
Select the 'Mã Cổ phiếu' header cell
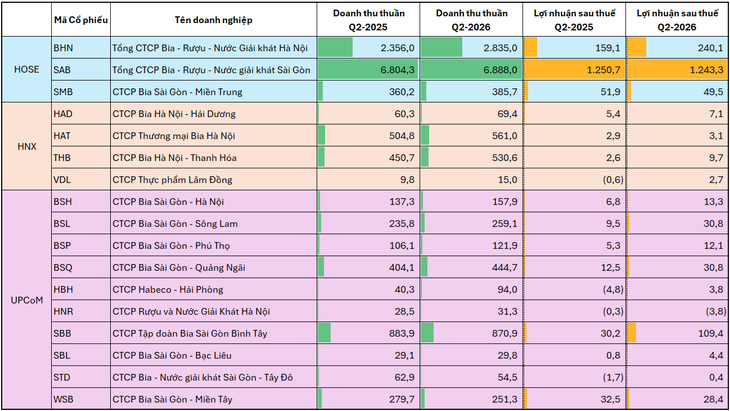tap(81, 20)
